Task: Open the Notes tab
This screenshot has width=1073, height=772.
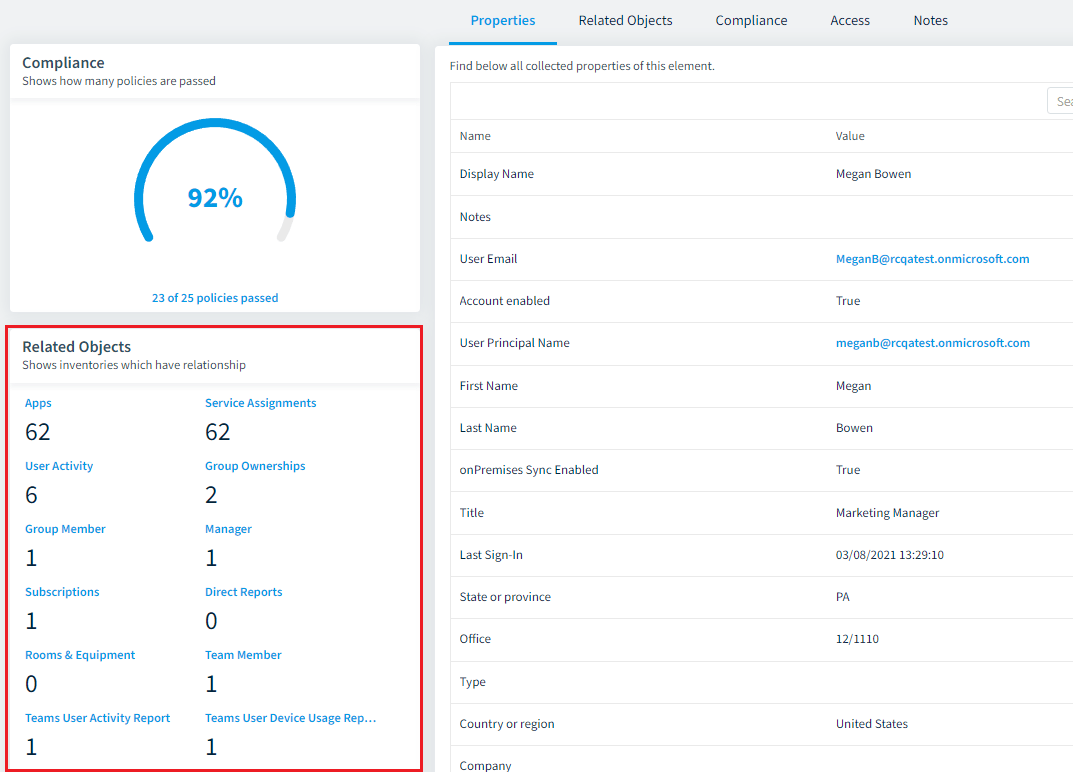Action: [x=930, y=21]
